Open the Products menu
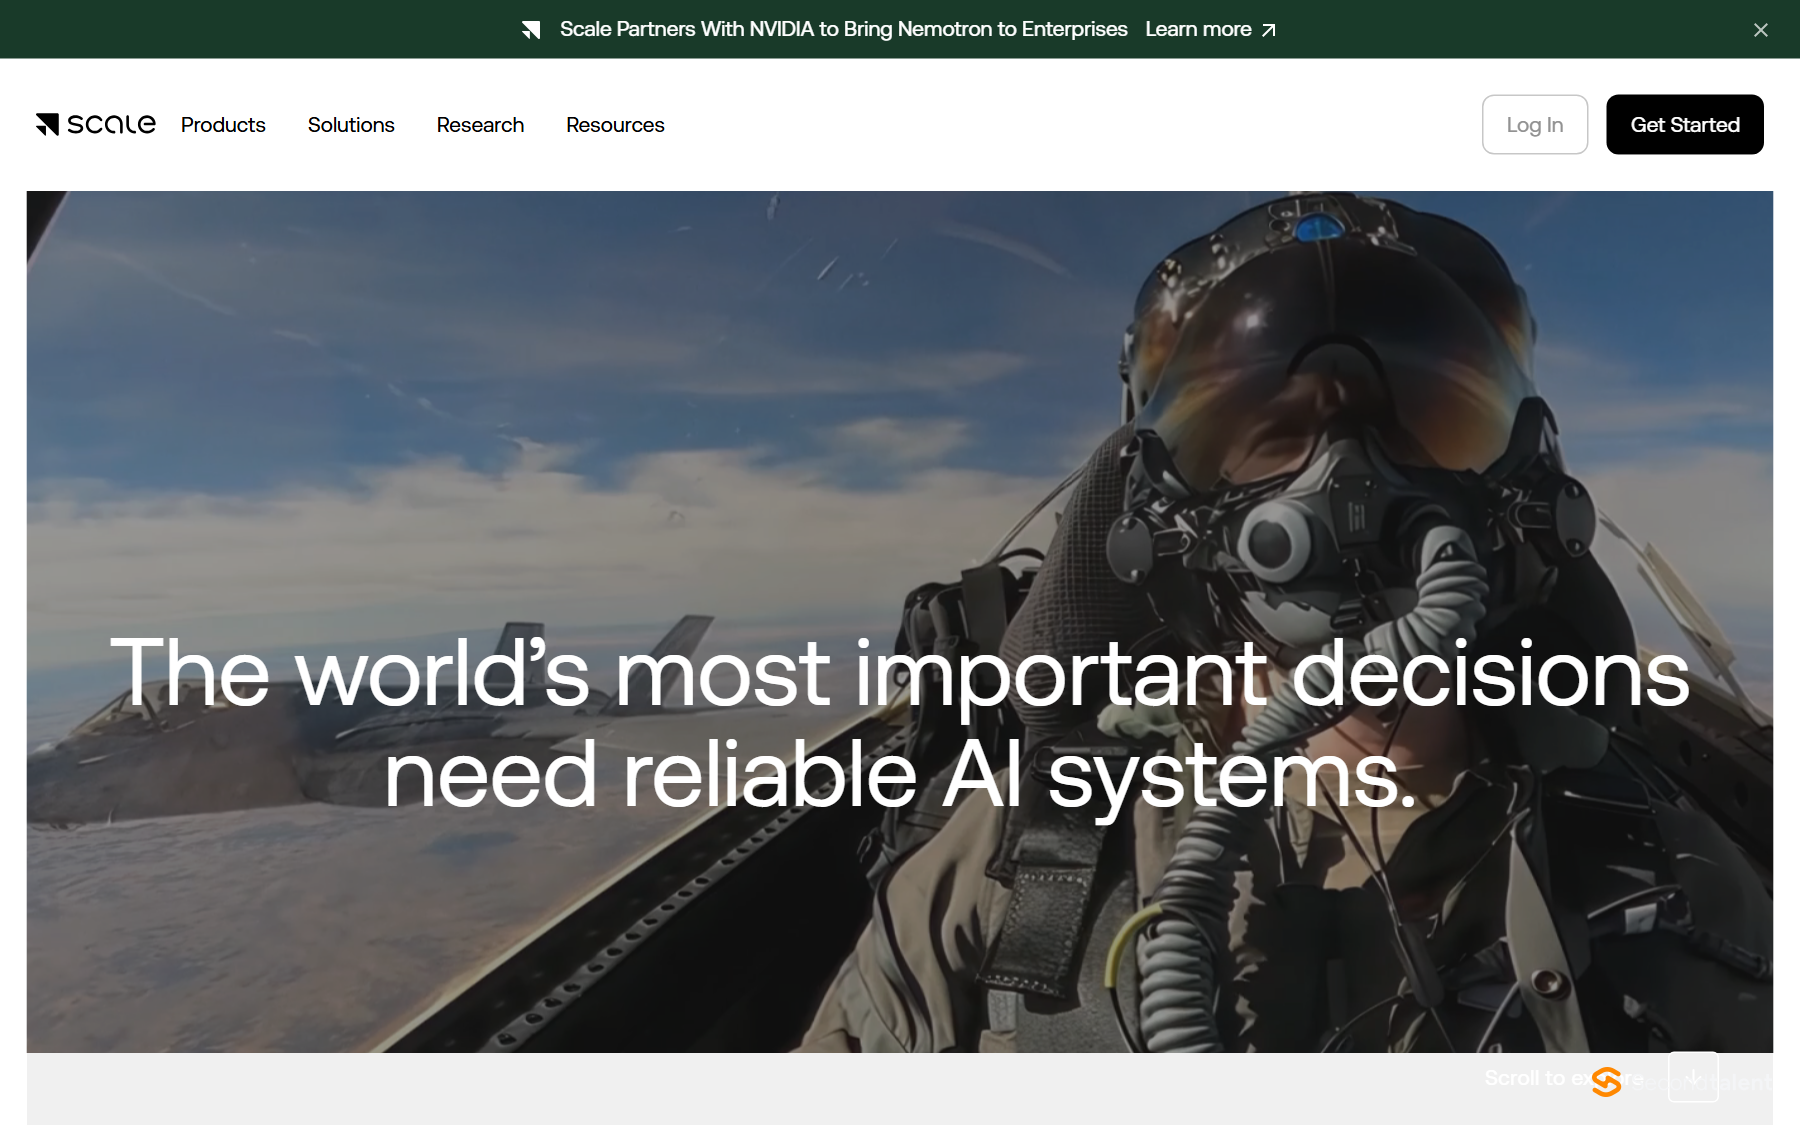The height and width of the screenshot is (1125, 1800). 223,125
